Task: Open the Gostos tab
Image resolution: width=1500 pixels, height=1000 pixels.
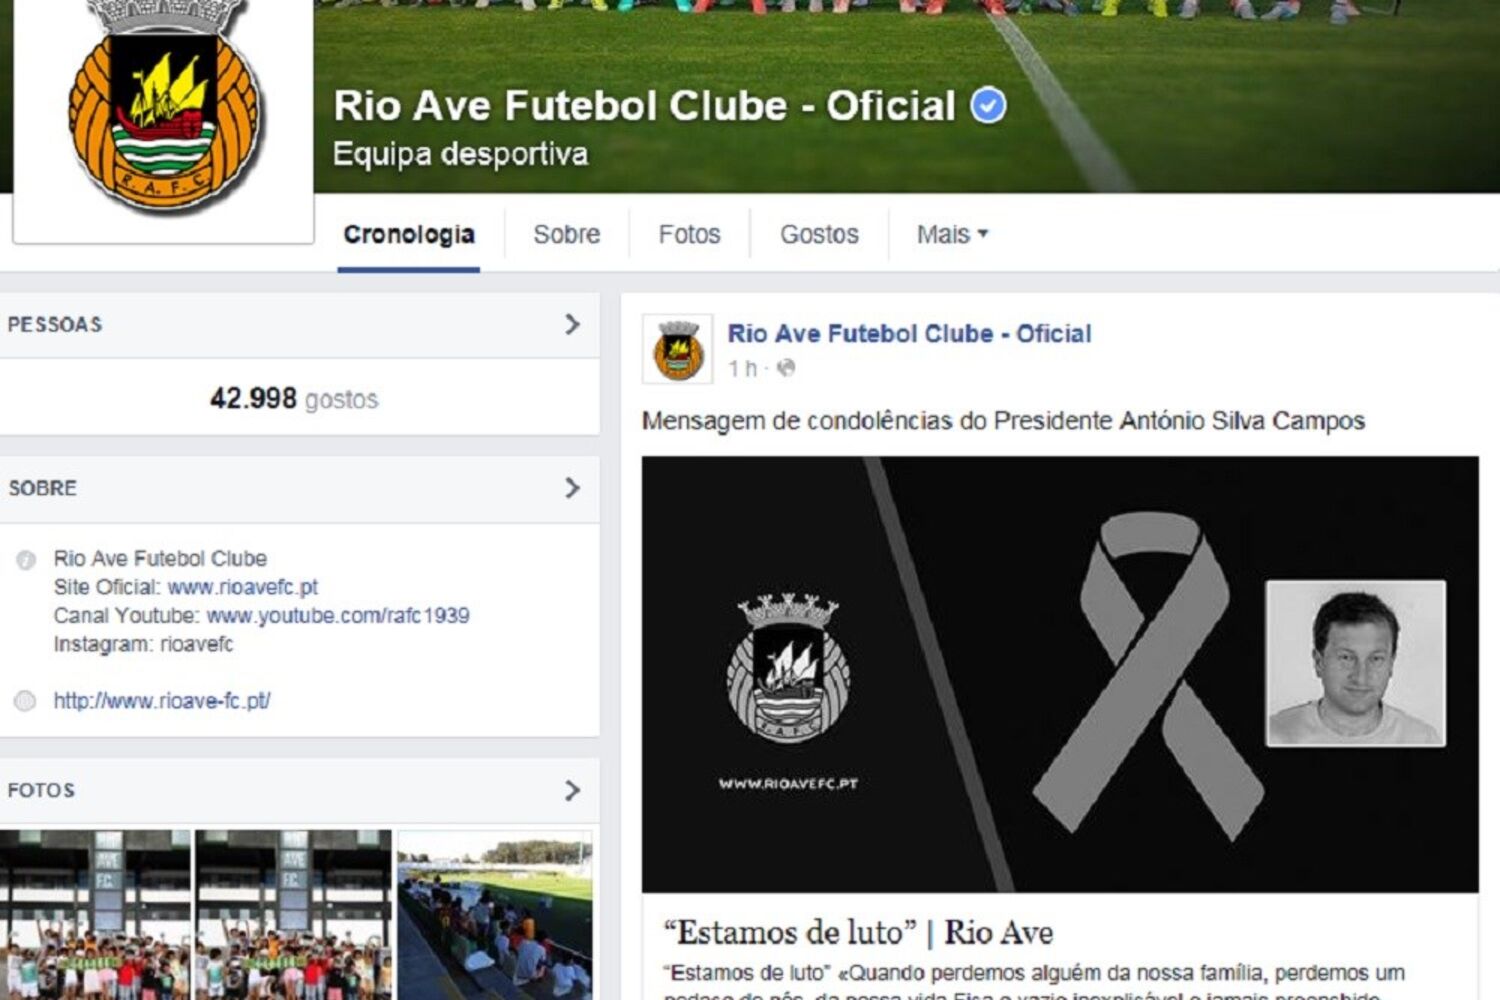Action: 819,234
